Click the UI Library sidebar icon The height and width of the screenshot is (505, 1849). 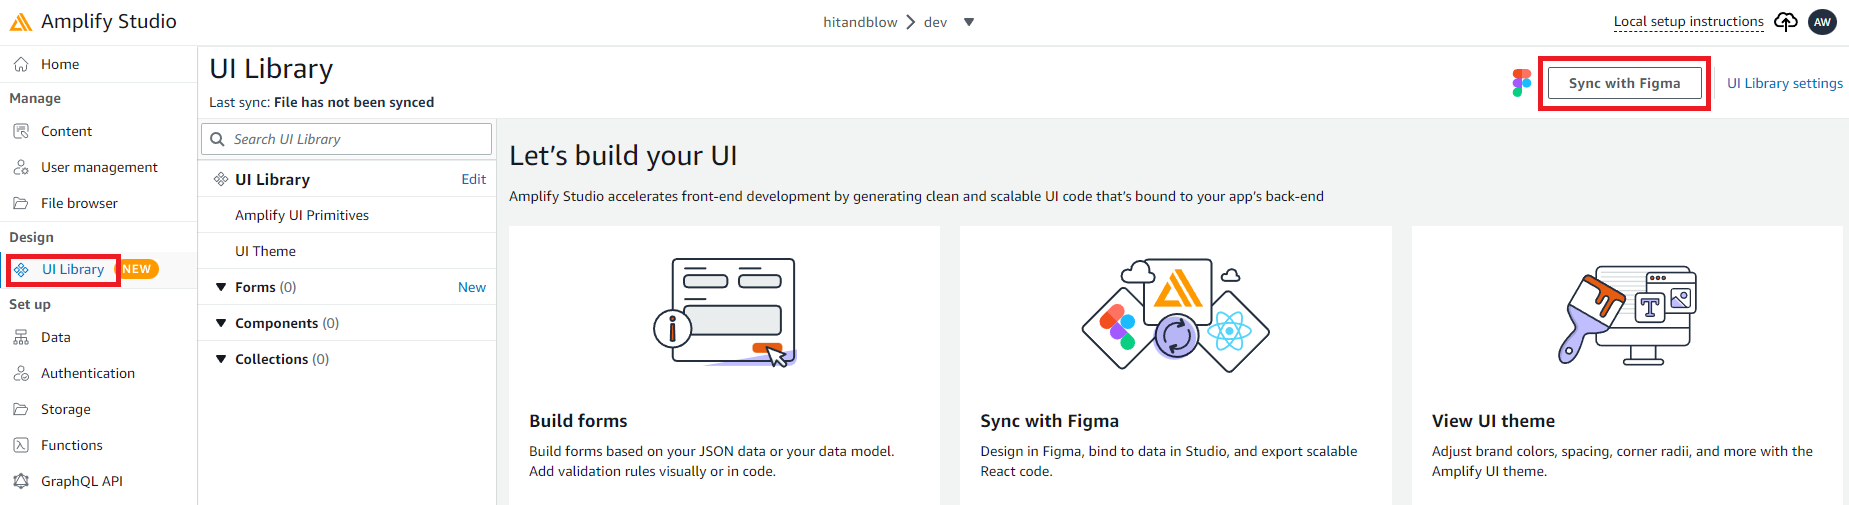tap(21, 269)
